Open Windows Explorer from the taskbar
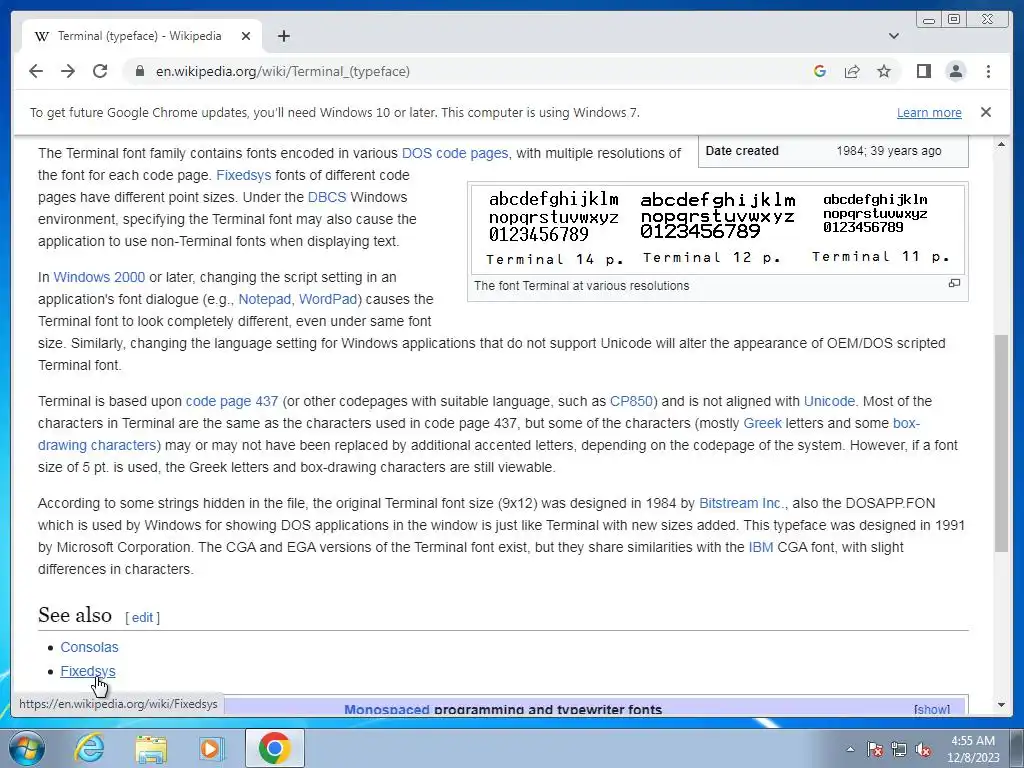Viewport: 1024px width, 768px height. (x=151, y=748)
